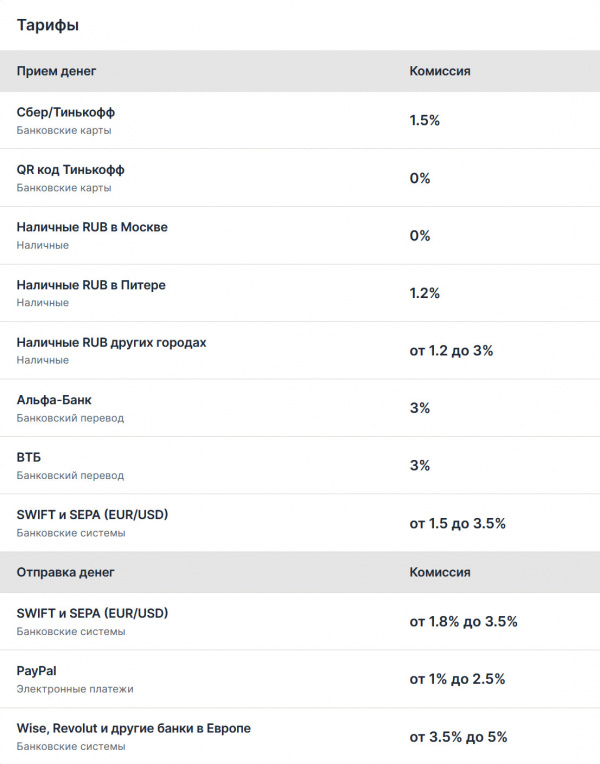Select SWIFT и SEPA under Отправка денег
This screenshot has height=764, width=600.
[x=92, y=613]
